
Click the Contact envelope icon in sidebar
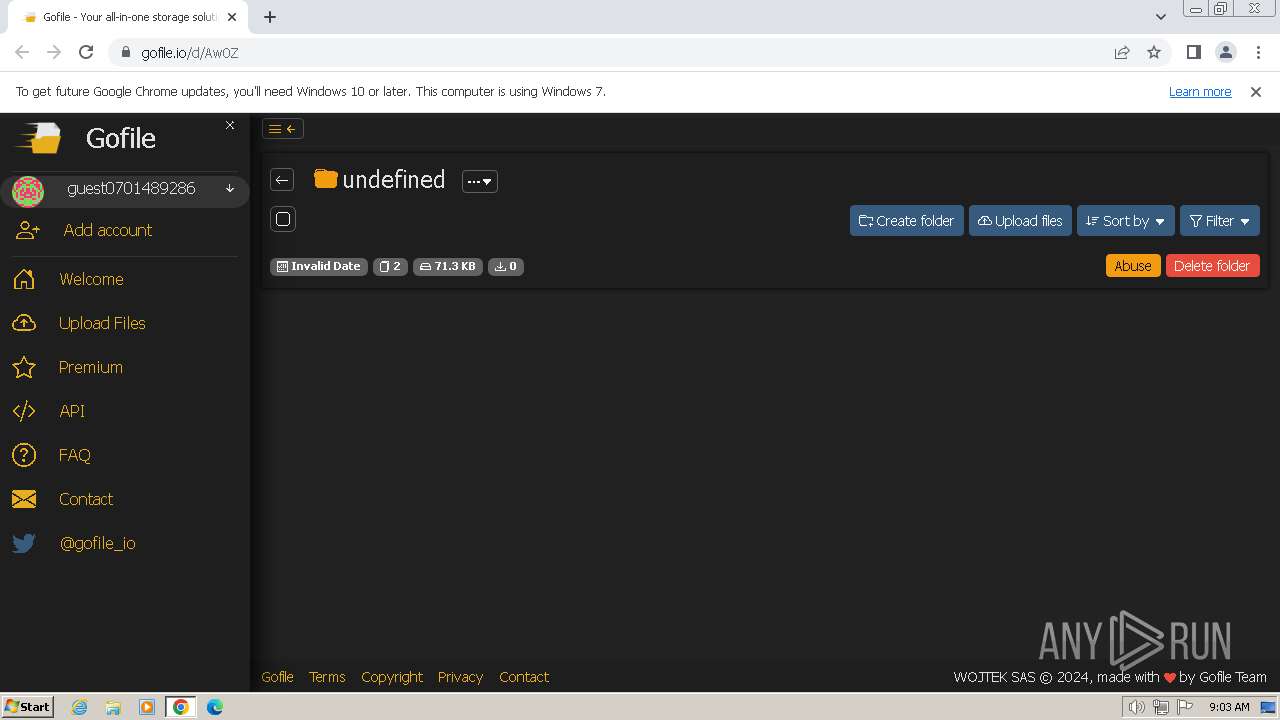[x=24, y=499]
